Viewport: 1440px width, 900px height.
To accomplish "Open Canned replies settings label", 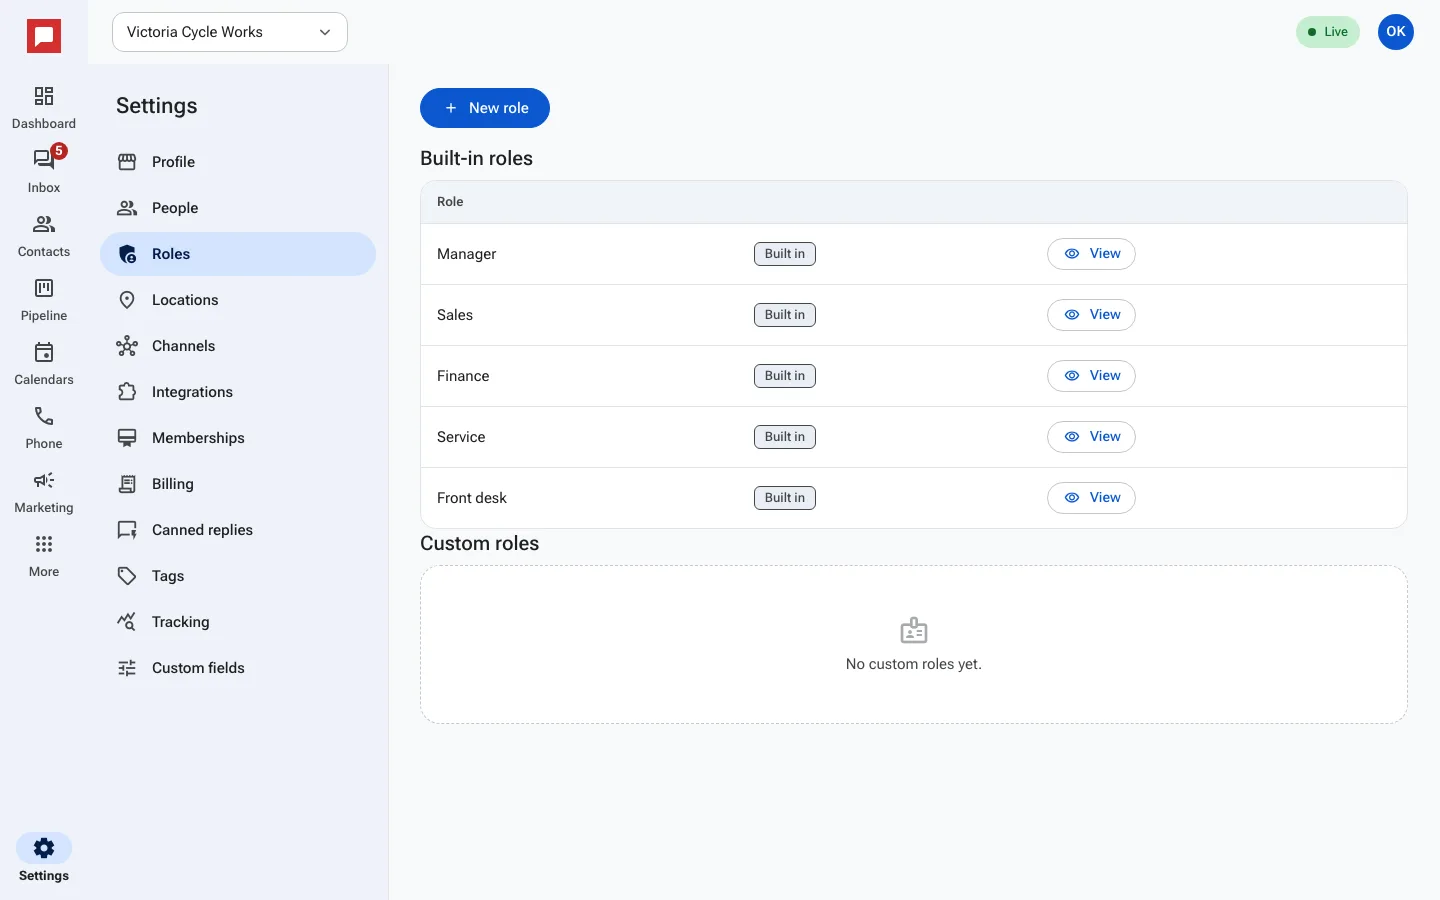I will [x=202, y=530].
